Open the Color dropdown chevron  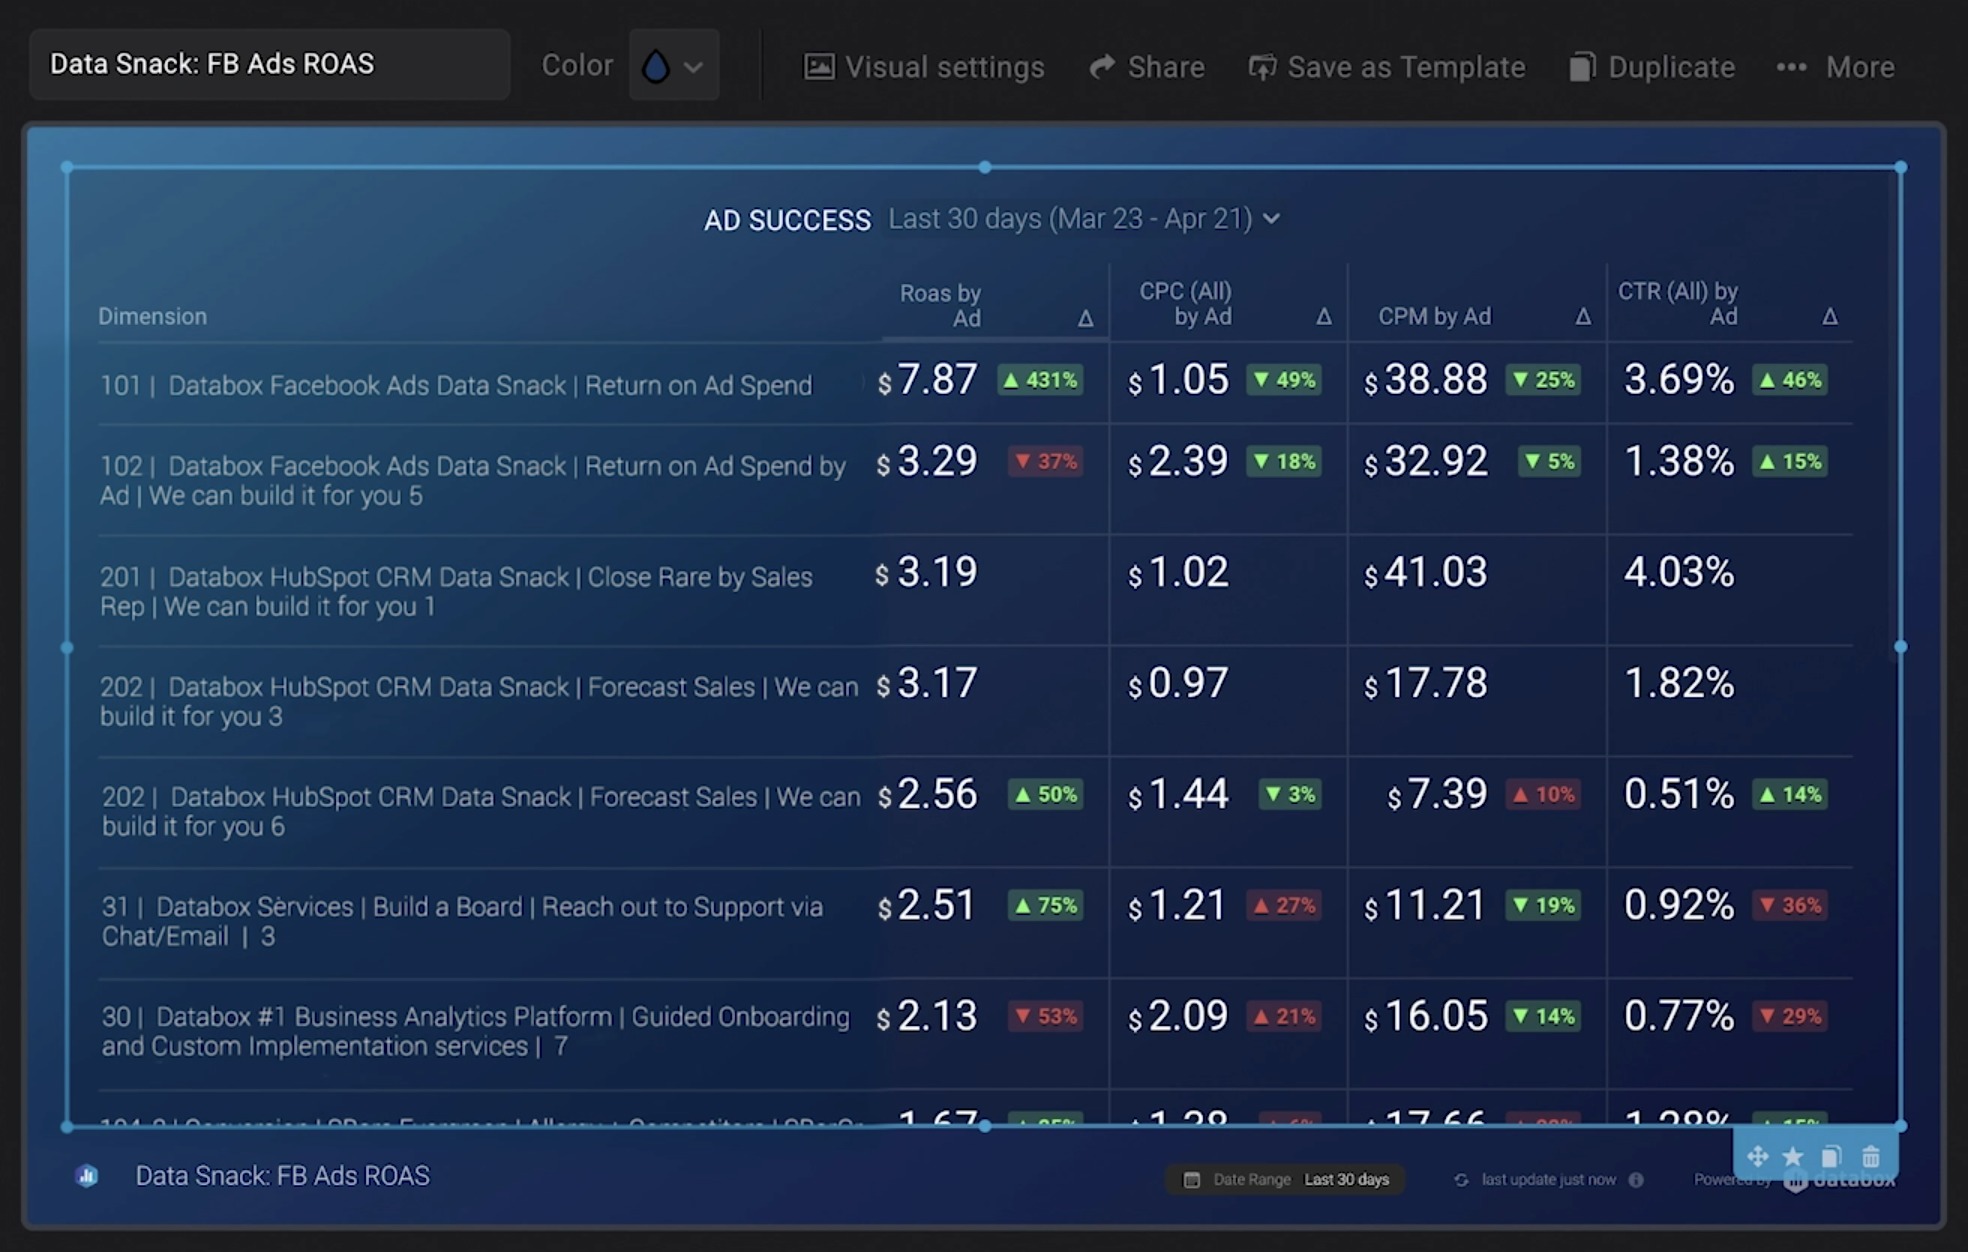click(x=693, y=65)
